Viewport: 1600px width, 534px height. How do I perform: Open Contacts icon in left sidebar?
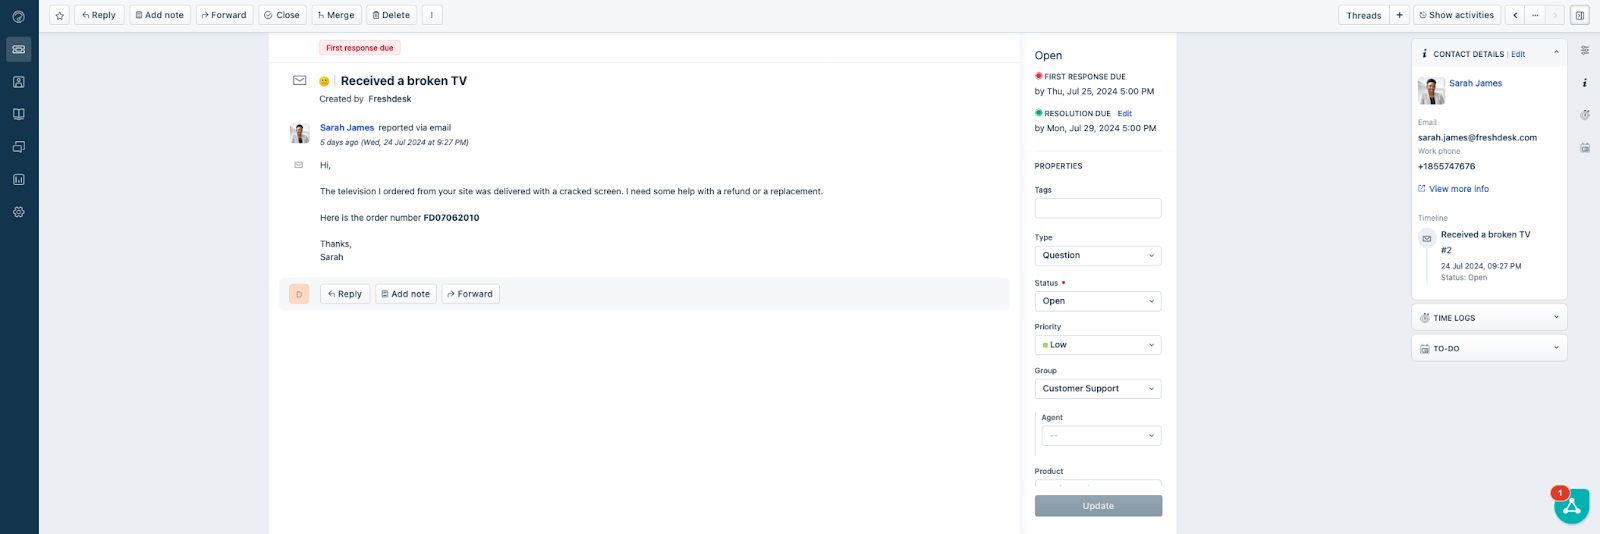coord(19,82)
